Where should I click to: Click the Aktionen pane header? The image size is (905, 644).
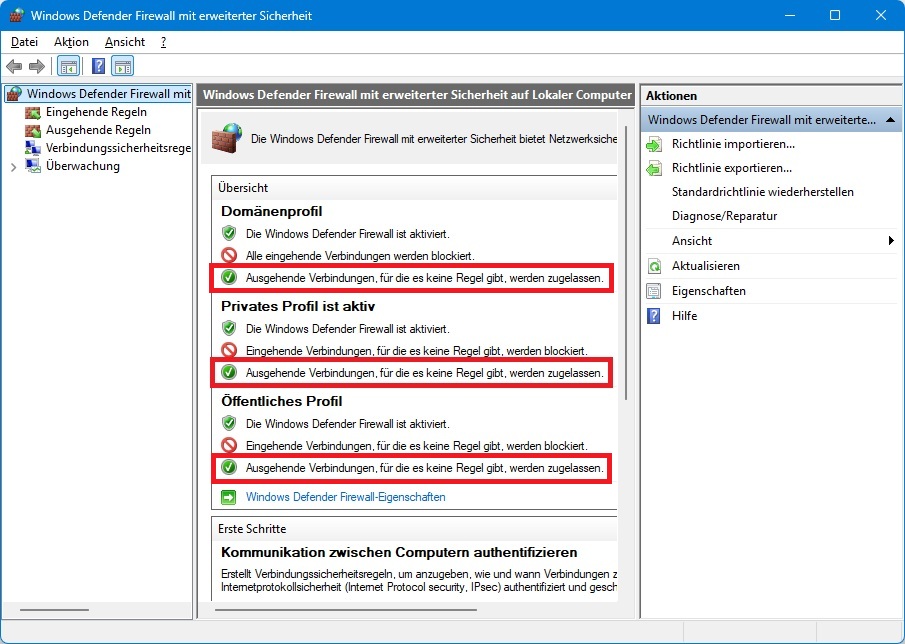coord(671,96)
